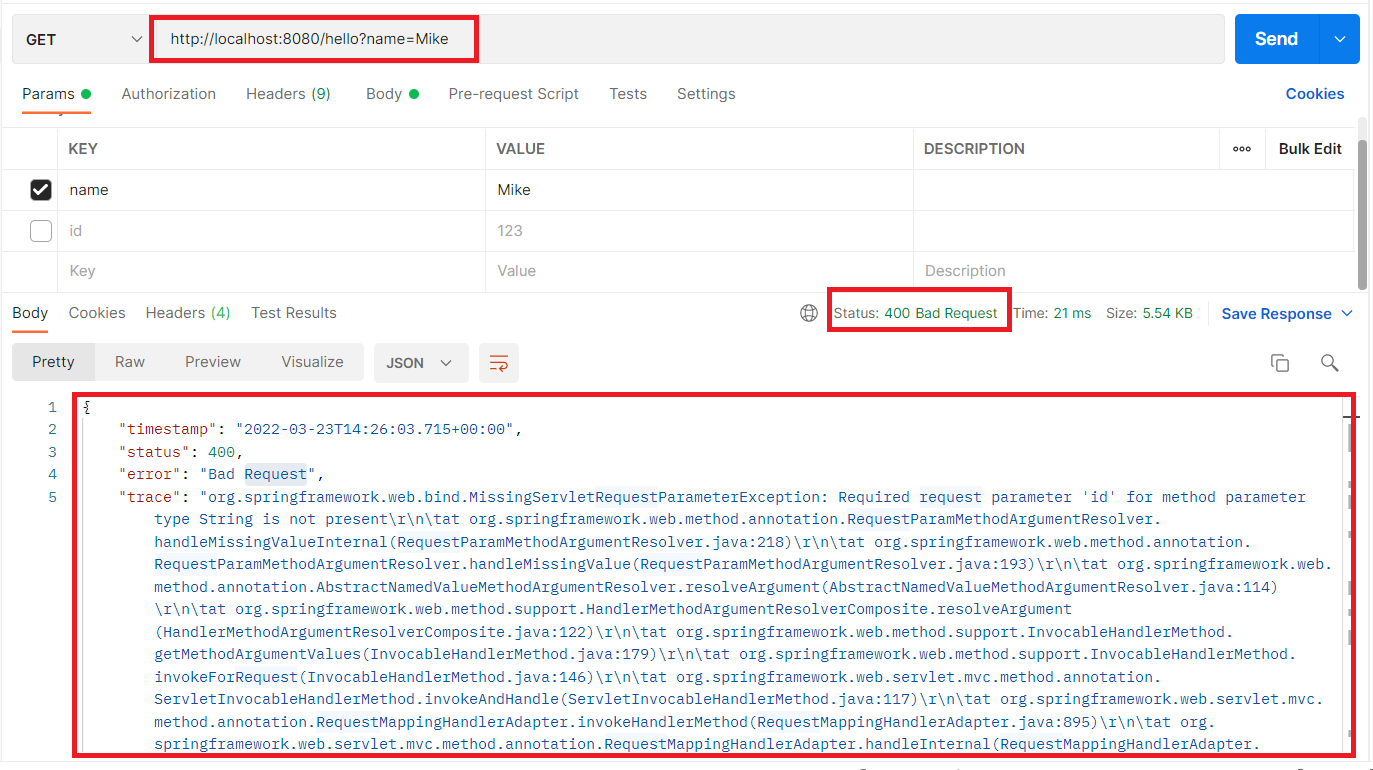1373x770 pixels.
Task: Open the Cookies link
Action: 1314,94
